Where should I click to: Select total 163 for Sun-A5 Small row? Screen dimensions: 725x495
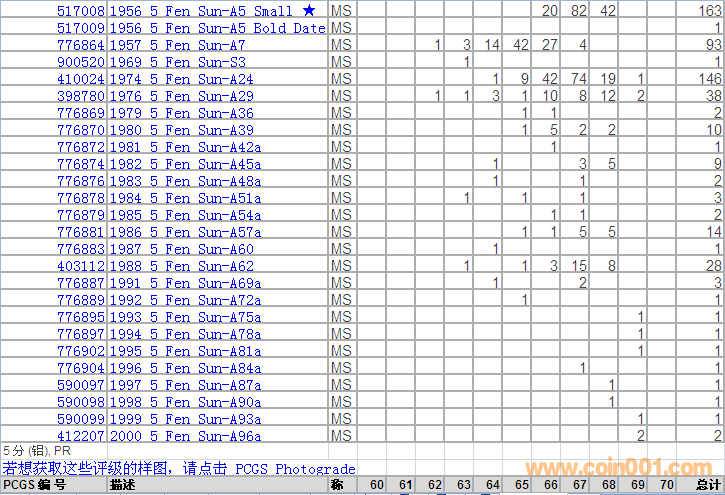(710, 11)
